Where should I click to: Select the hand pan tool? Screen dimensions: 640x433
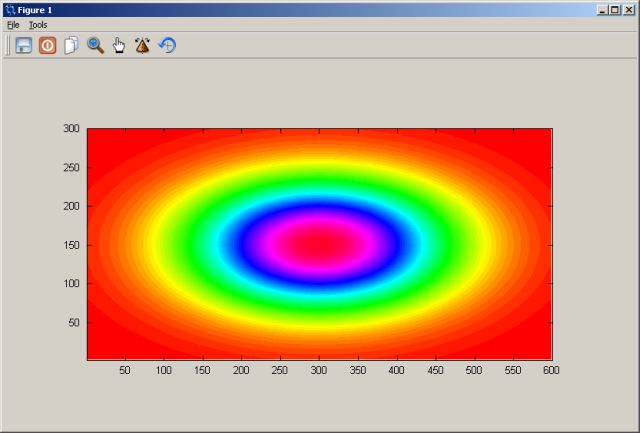[x=119, y=45]
